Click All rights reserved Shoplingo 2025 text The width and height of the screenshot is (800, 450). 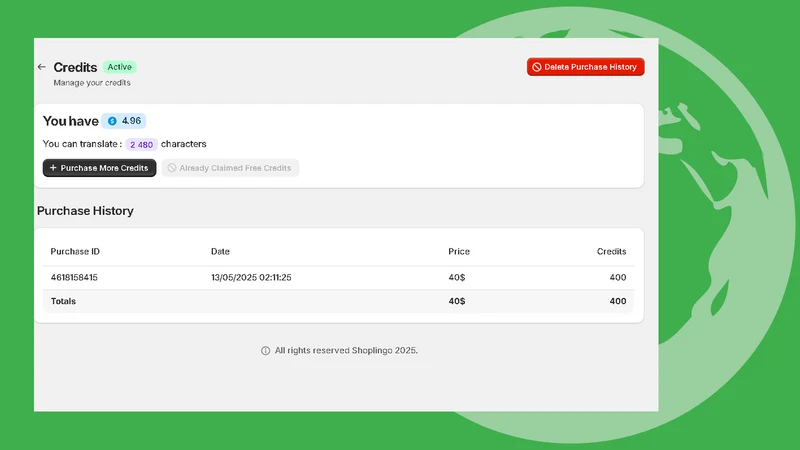pyautogui.click(x=346, y=351)
